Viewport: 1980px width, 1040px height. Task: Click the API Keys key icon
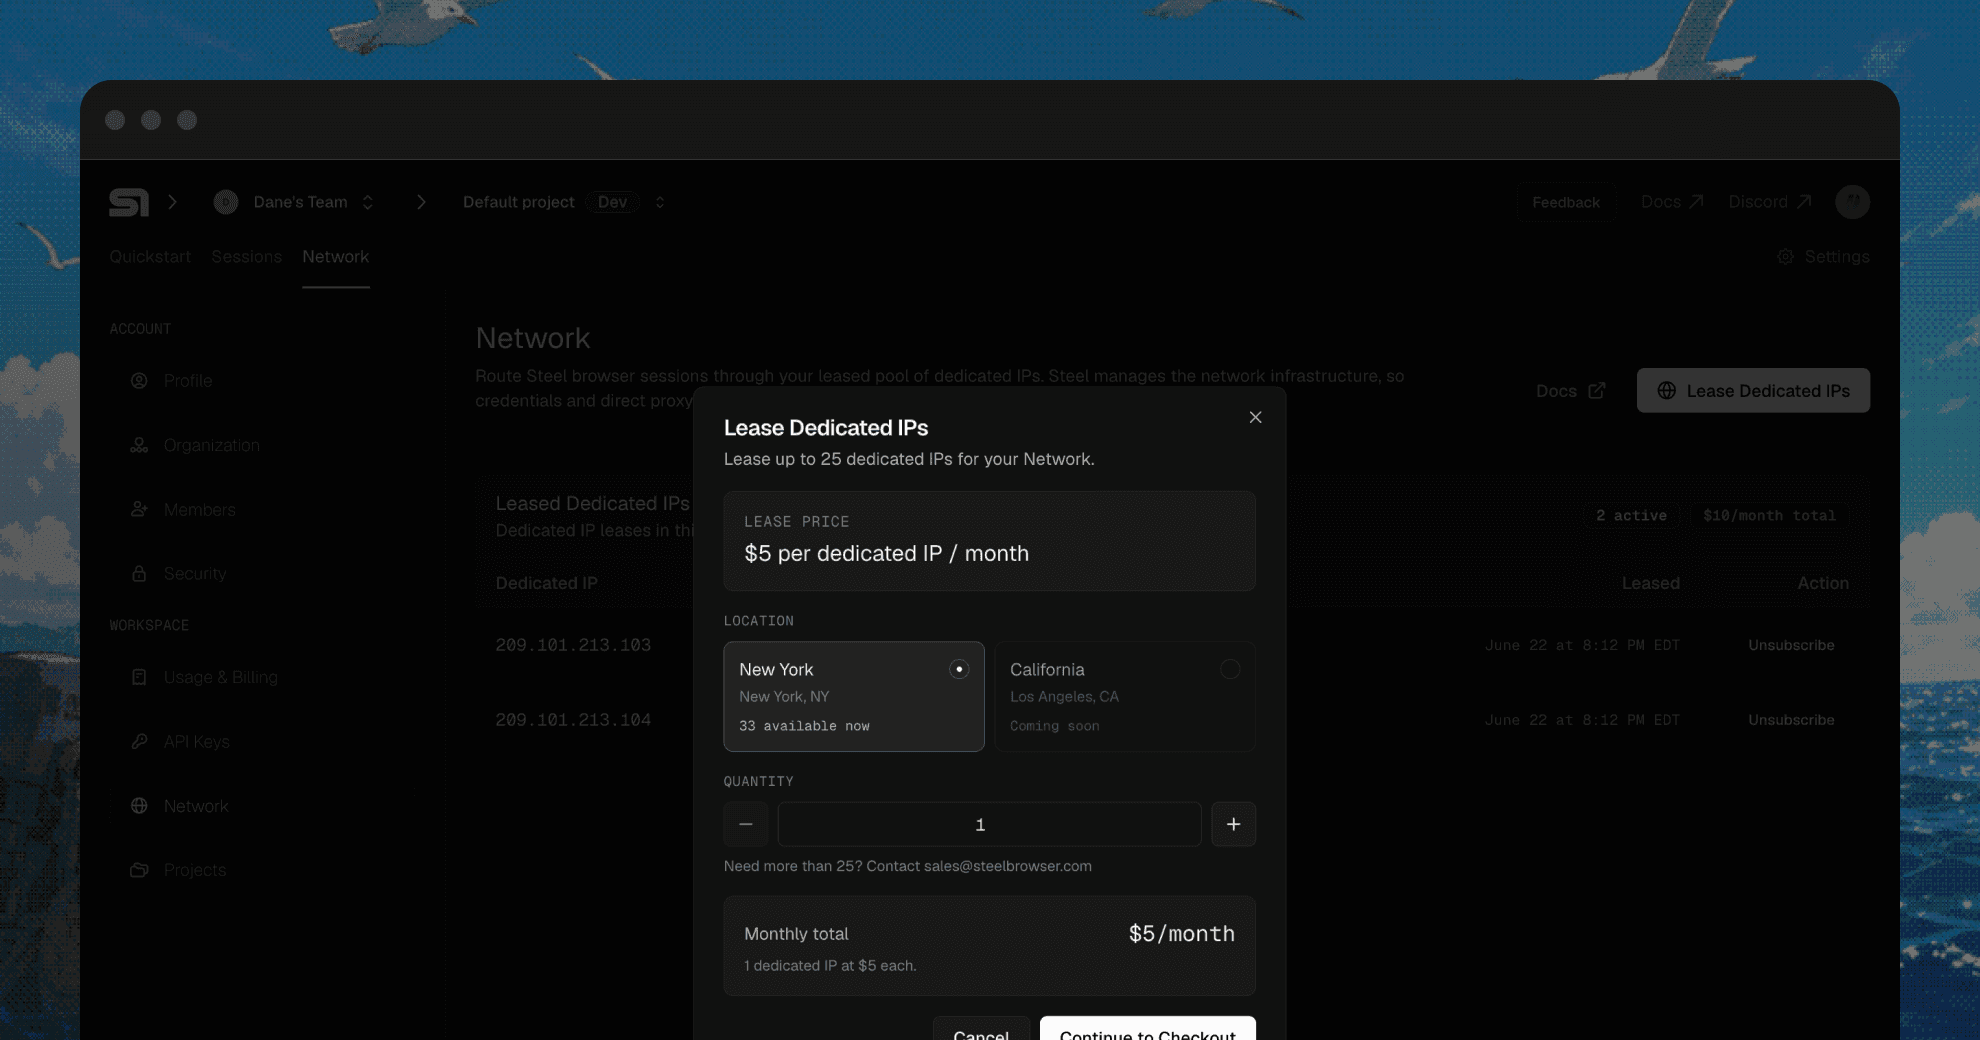click(x=139, y=742)
